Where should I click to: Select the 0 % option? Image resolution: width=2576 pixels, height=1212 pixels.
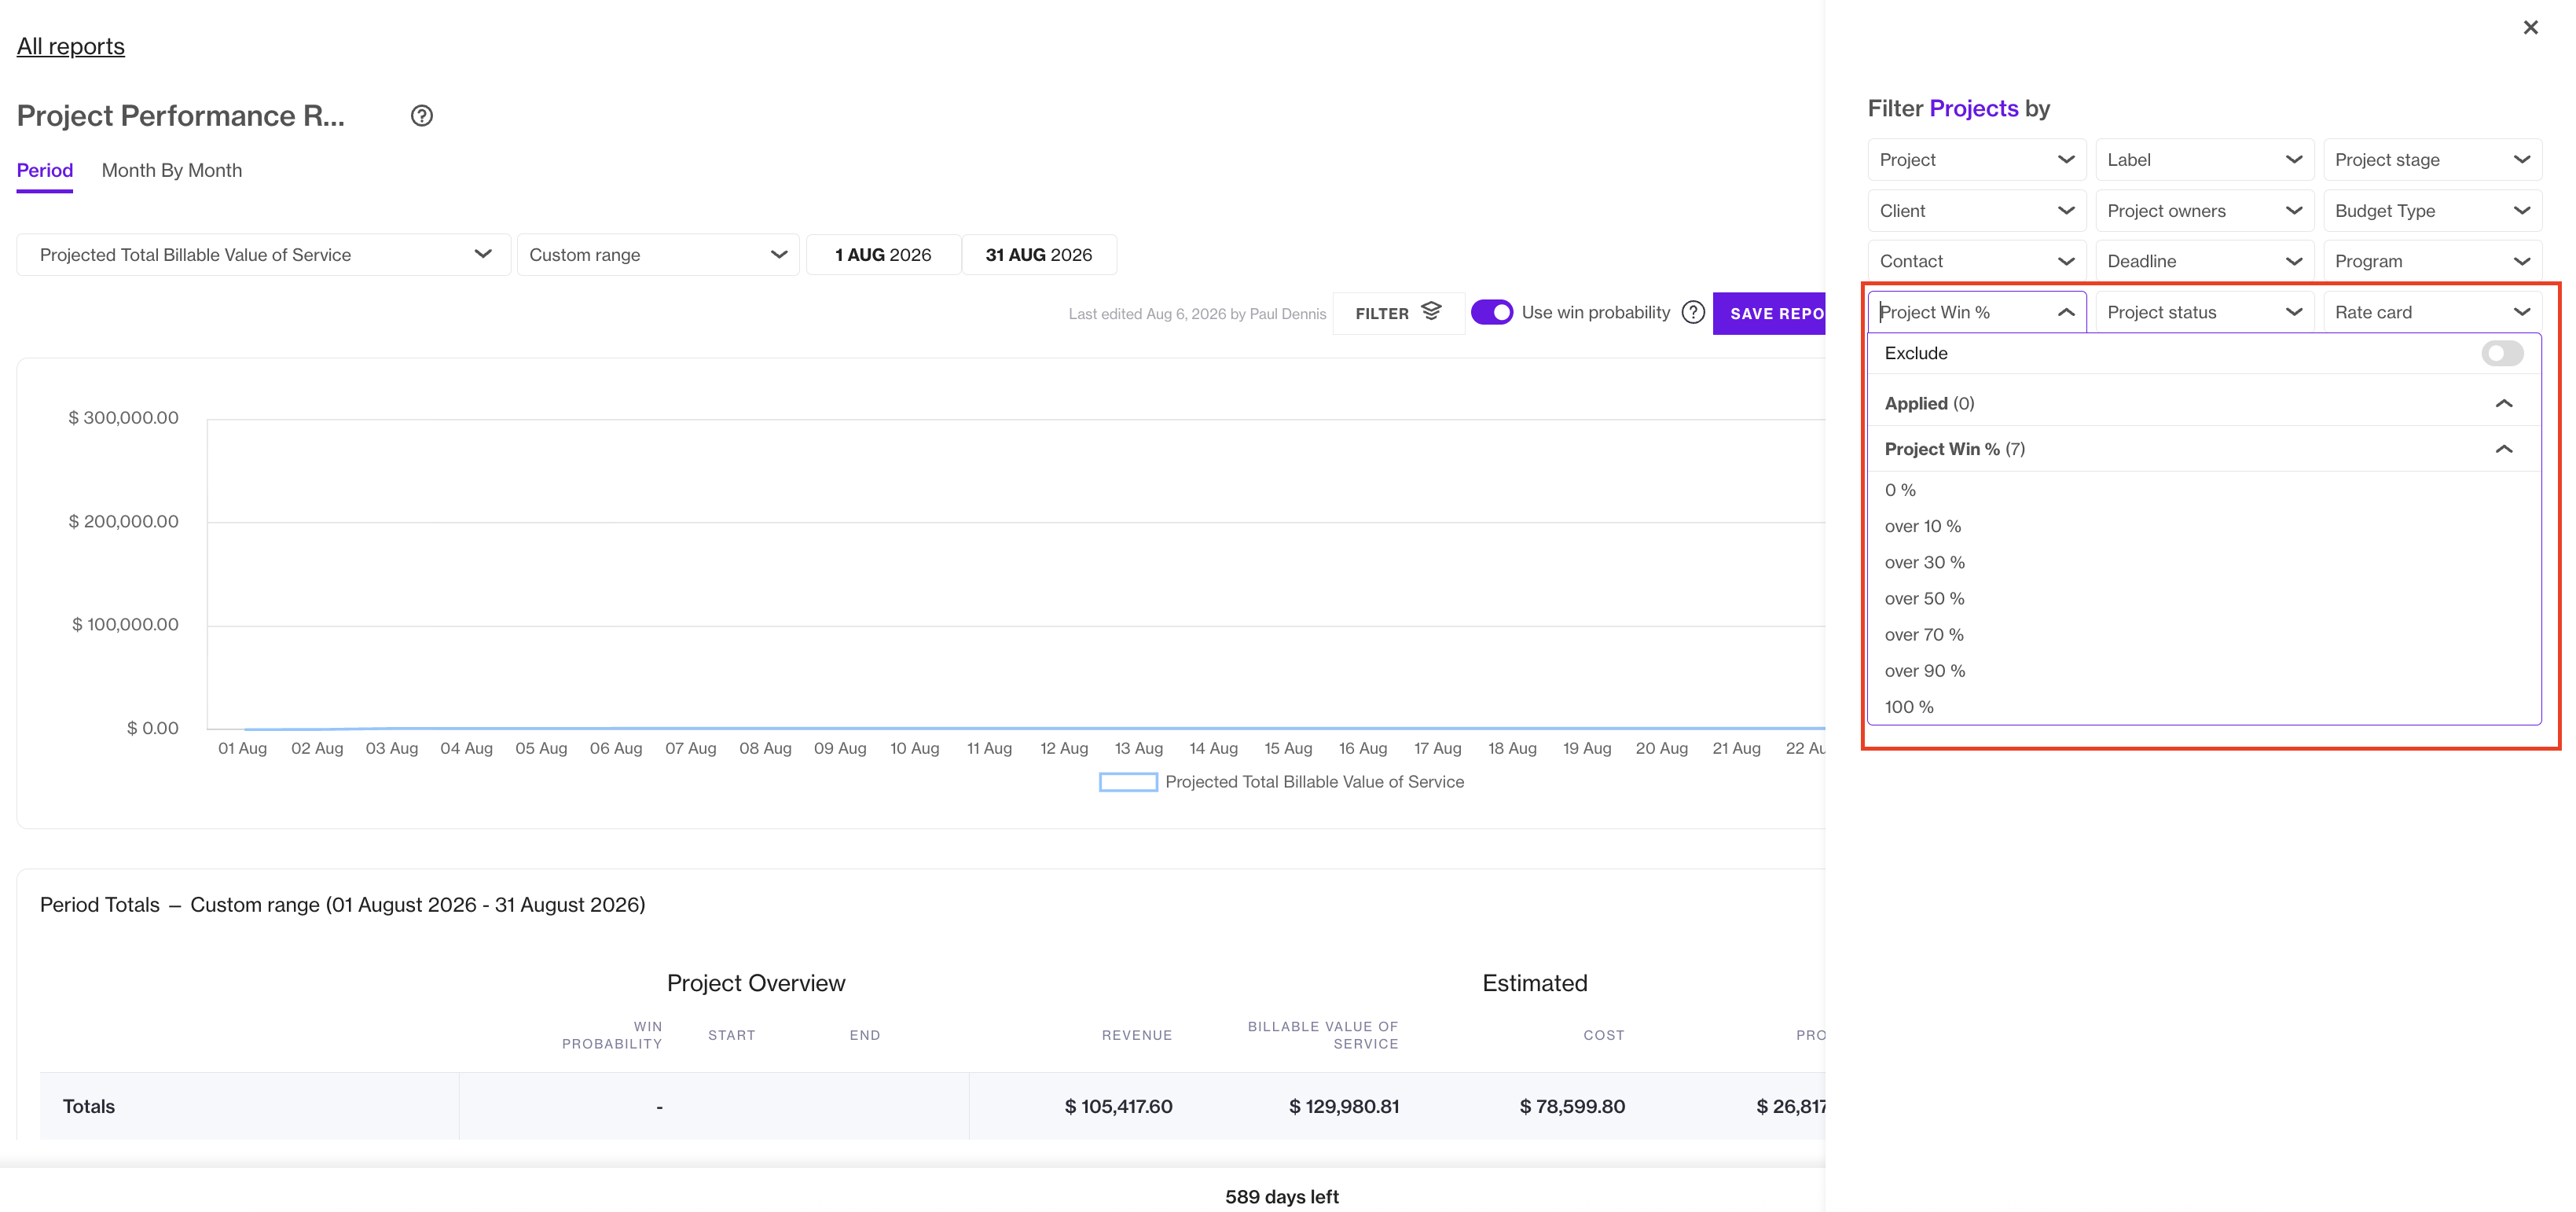point(2204,490)
